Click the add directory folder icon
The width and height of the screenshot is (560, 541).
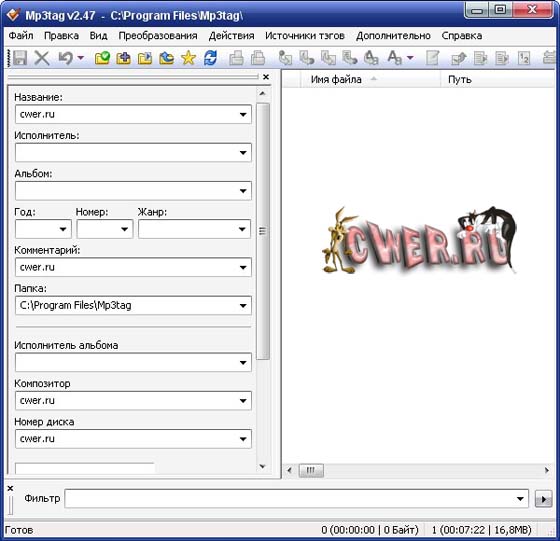(124, 58)
